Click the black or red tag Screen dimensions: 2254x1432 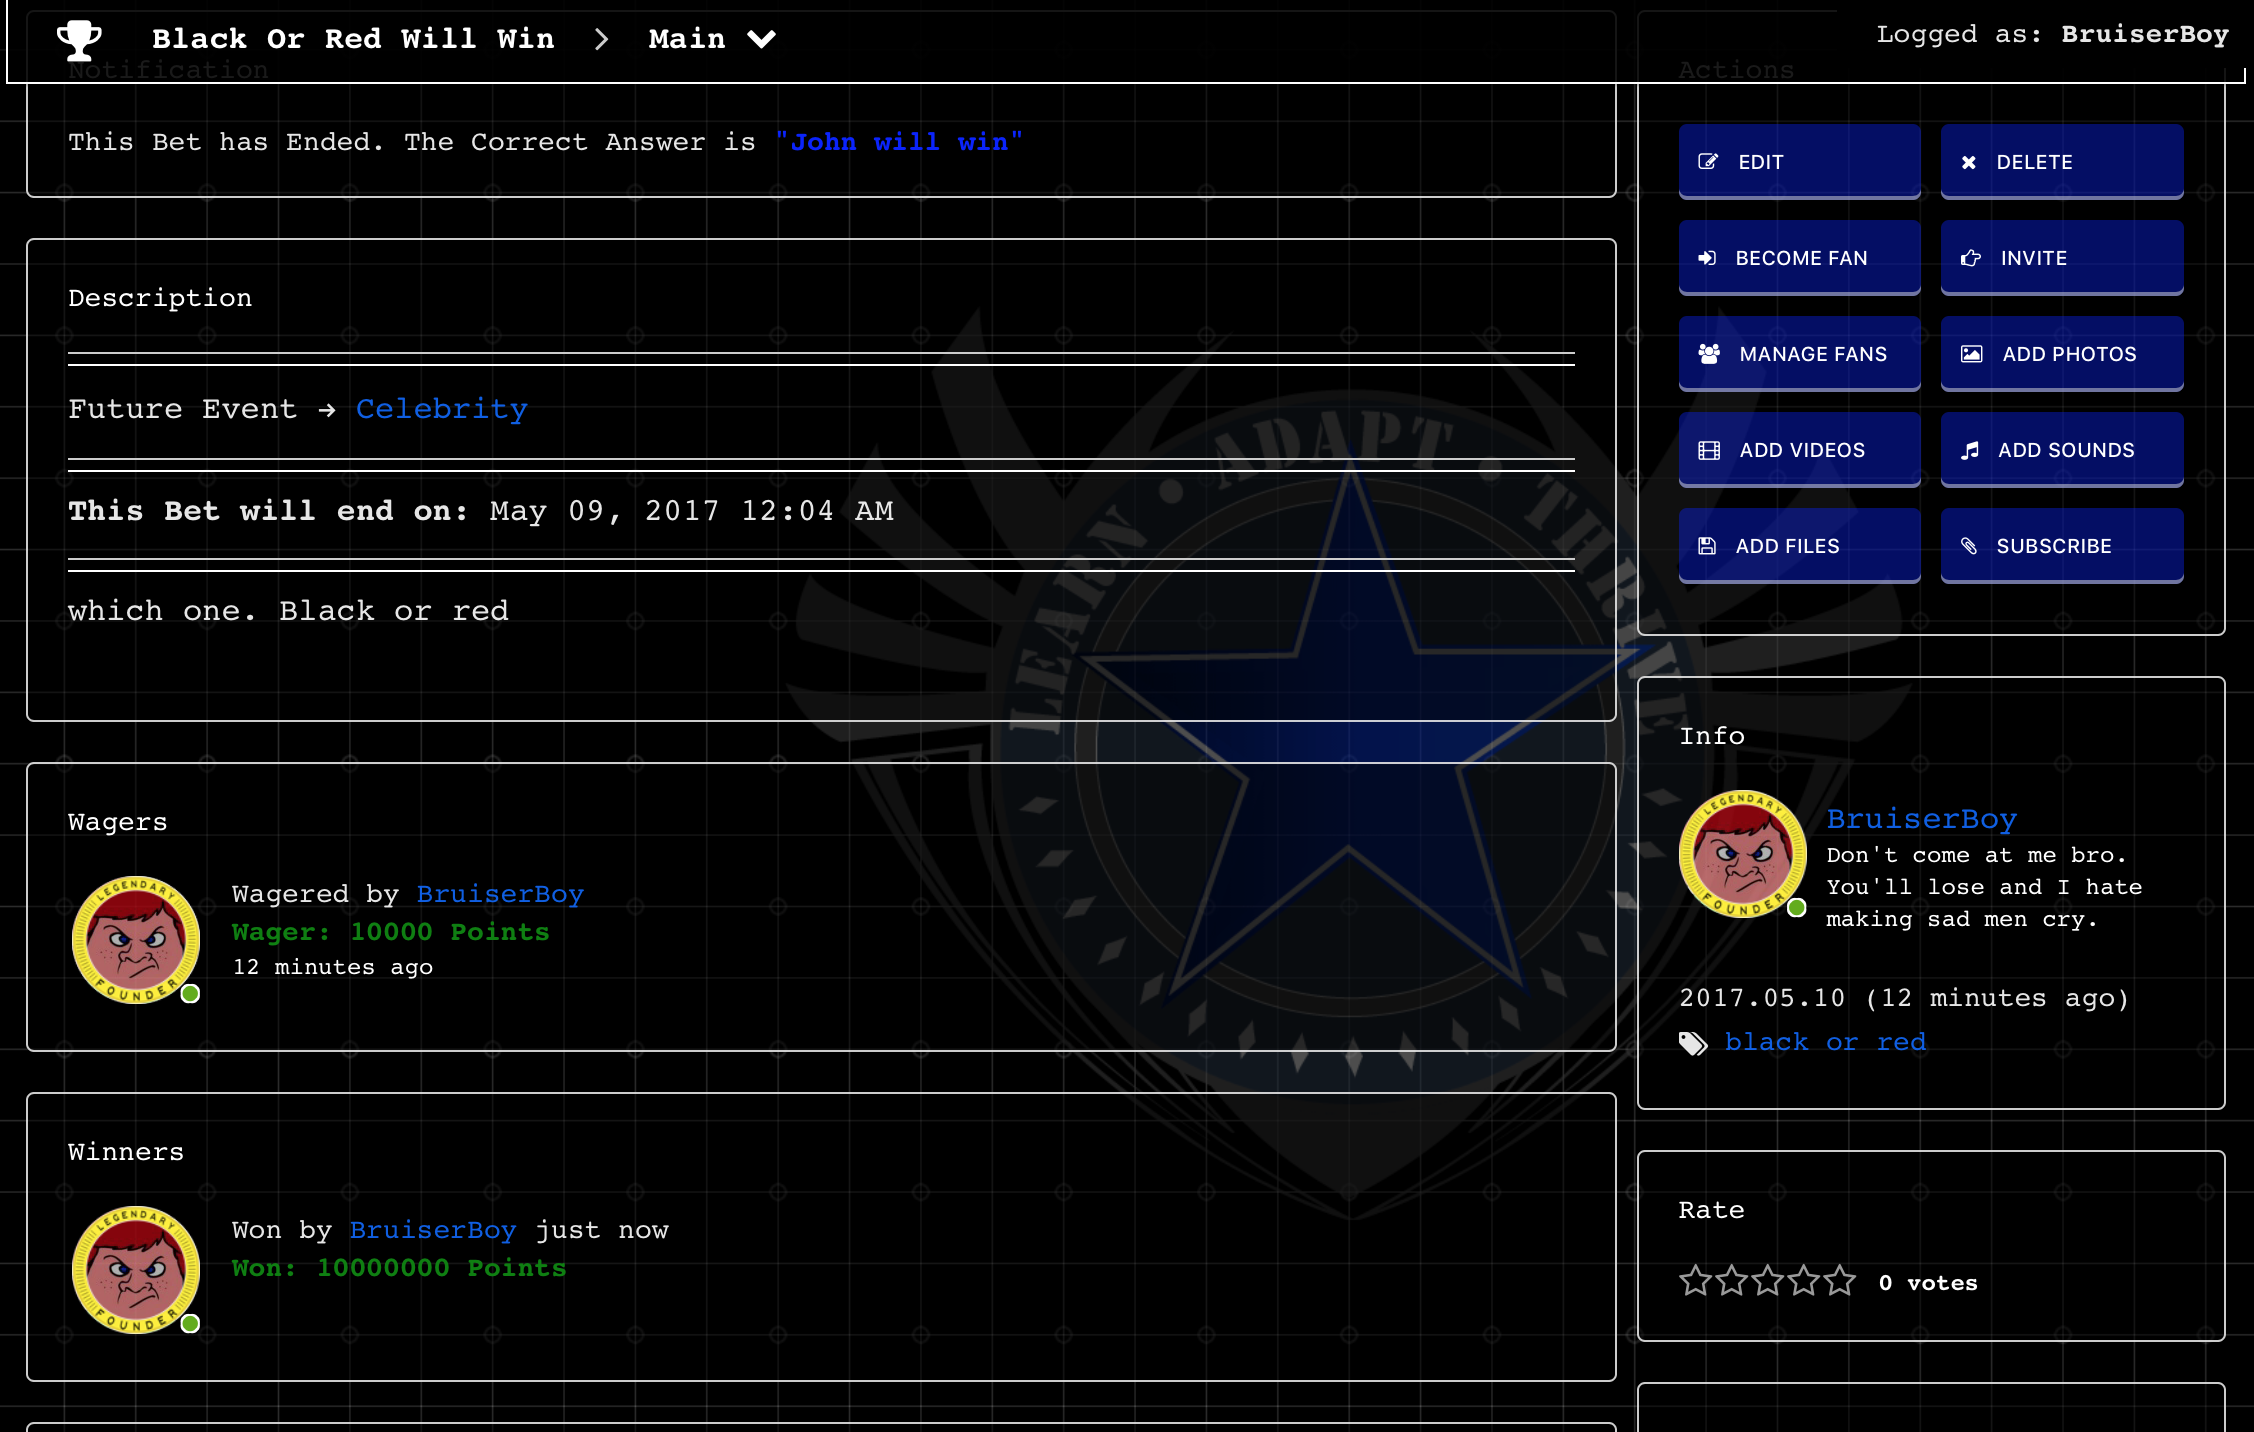click(x=1825, y=1042)
